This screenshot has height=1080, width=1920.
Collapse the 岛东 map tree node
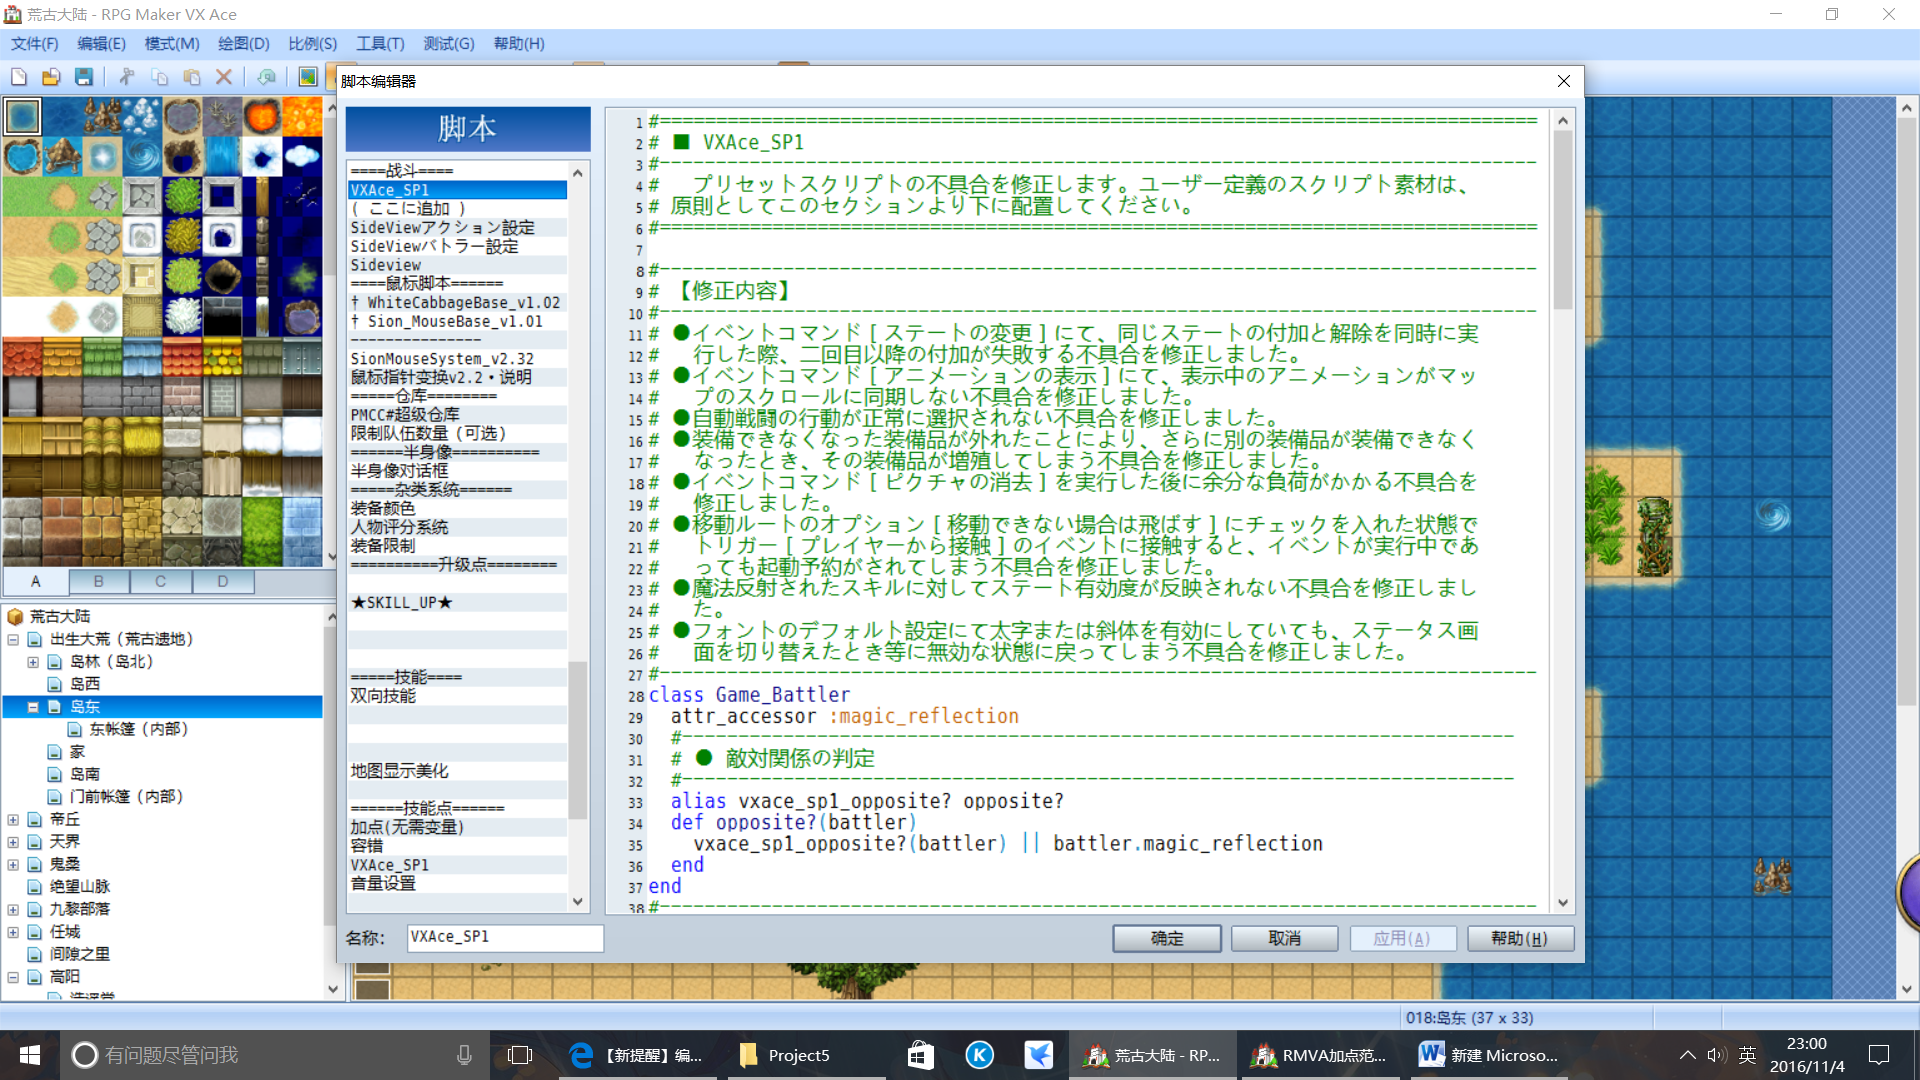pos(33,707)
